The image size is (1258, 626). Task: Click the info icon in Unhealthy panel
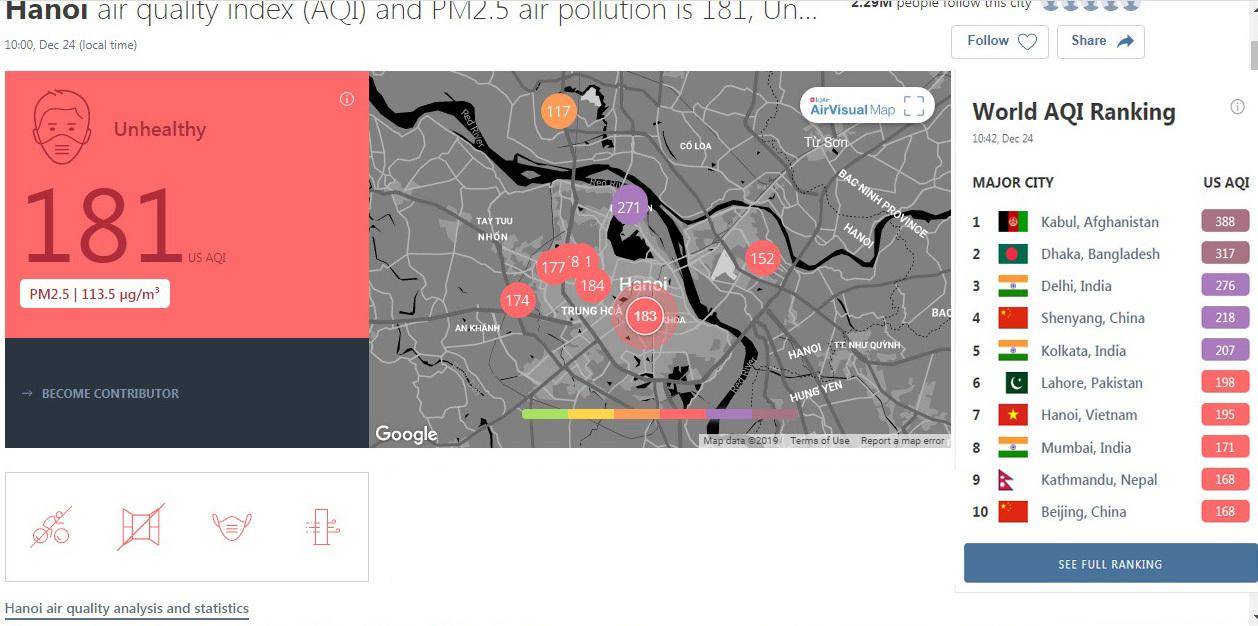tap(347, 99)
